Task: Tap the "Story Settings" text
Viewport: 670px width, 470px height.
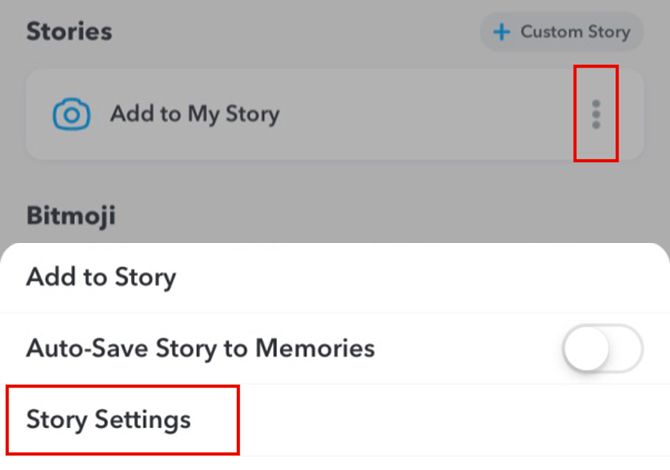Action: (x=109, y=419)
